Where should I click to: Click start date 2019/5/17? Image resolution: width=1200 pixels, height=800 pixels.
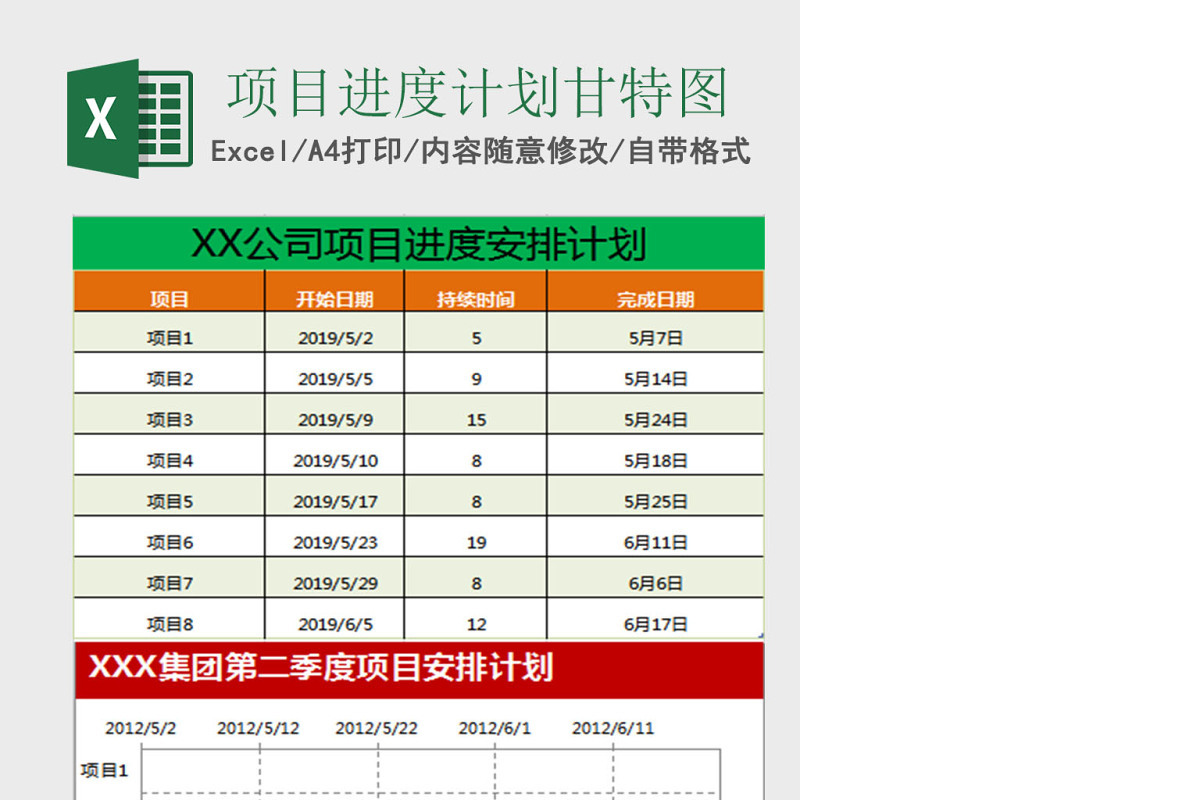click(336, 502)
